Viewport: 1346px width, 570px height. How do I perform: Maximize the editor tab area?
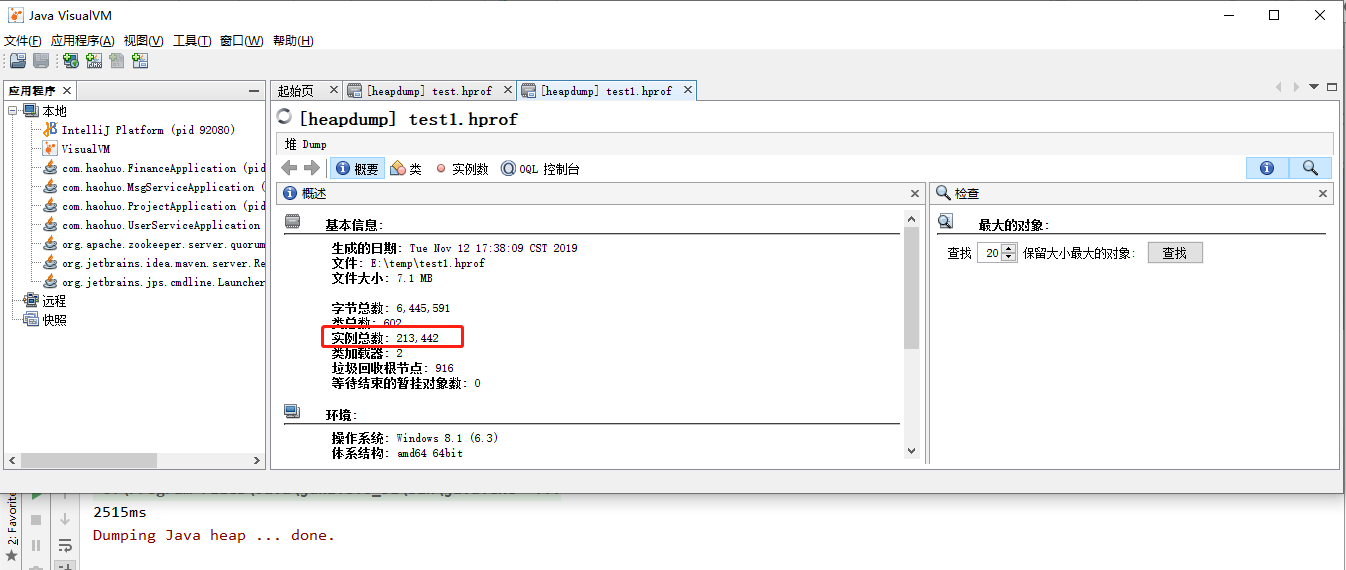(x=1332, y=87)
